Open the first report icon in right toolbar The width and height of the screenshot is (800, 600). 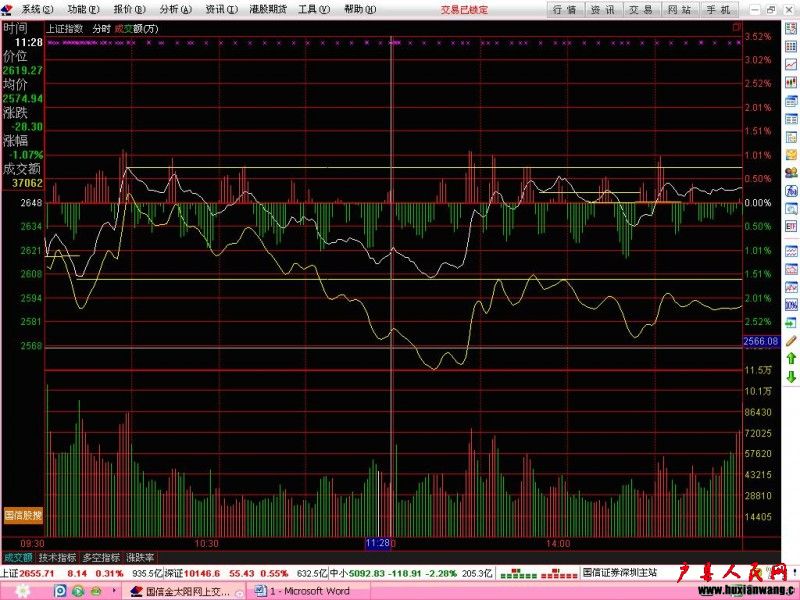coord(791,30)
